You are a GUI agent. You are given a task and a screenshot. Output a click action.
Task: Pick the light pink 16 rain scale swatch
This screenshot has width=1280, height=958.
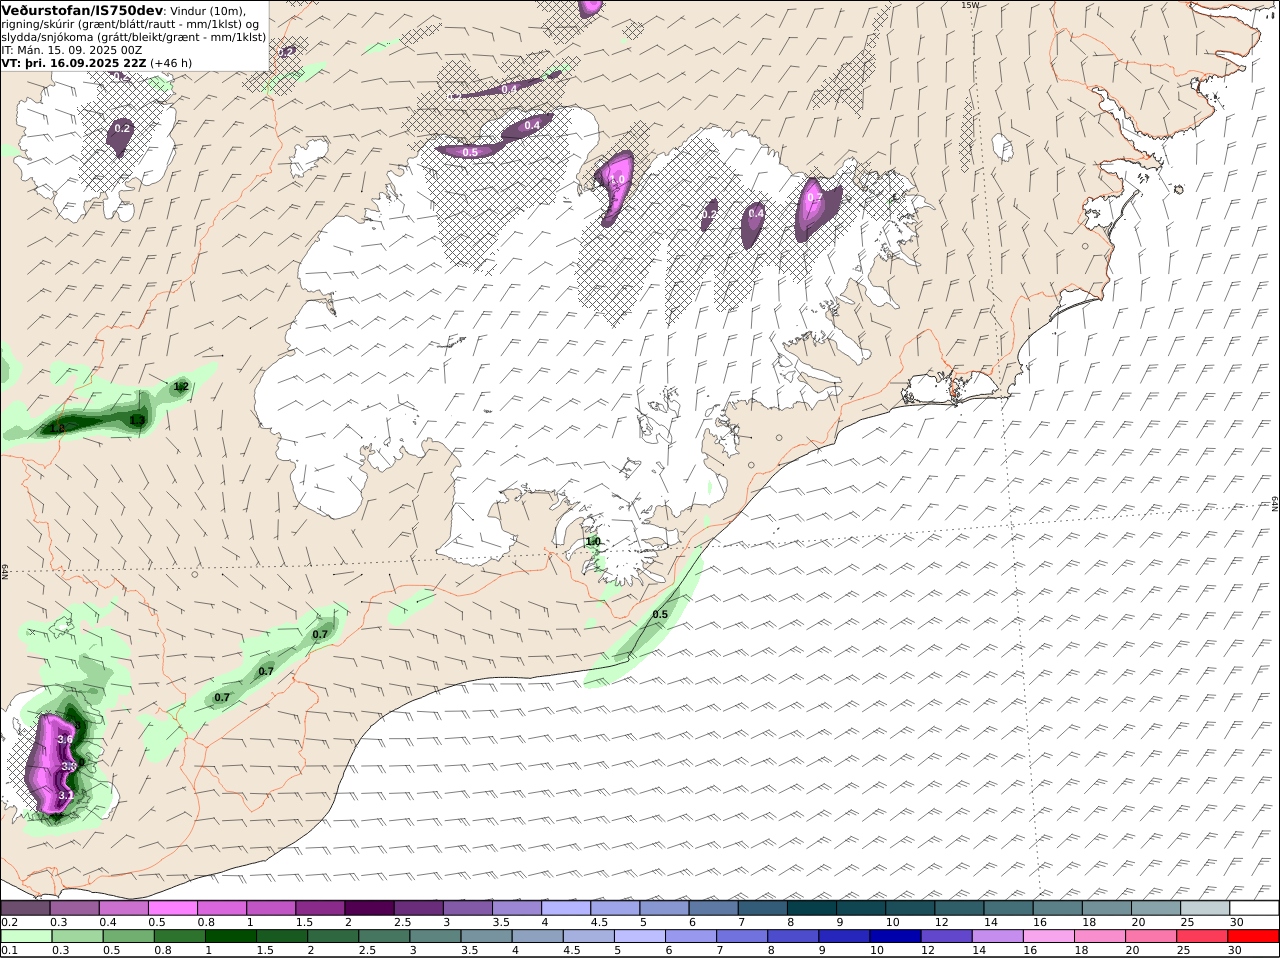1050,936
